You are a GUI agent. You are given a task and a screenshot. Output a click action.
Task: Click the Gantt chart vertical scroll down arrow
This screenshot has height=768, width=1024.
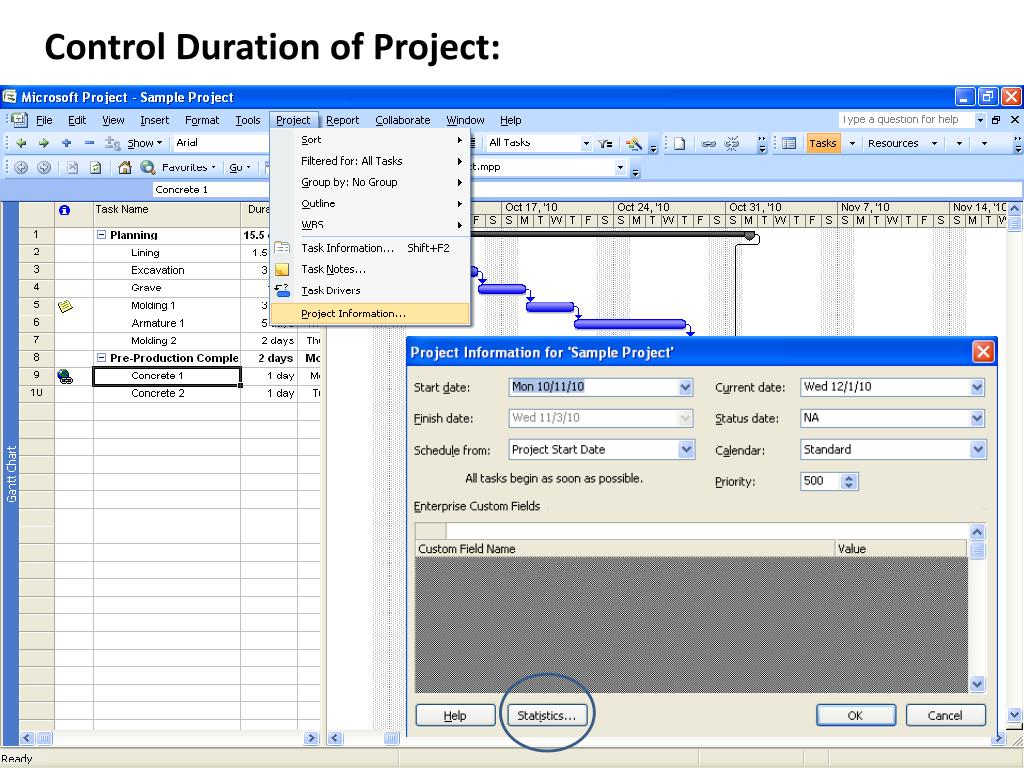(1014, 715)
